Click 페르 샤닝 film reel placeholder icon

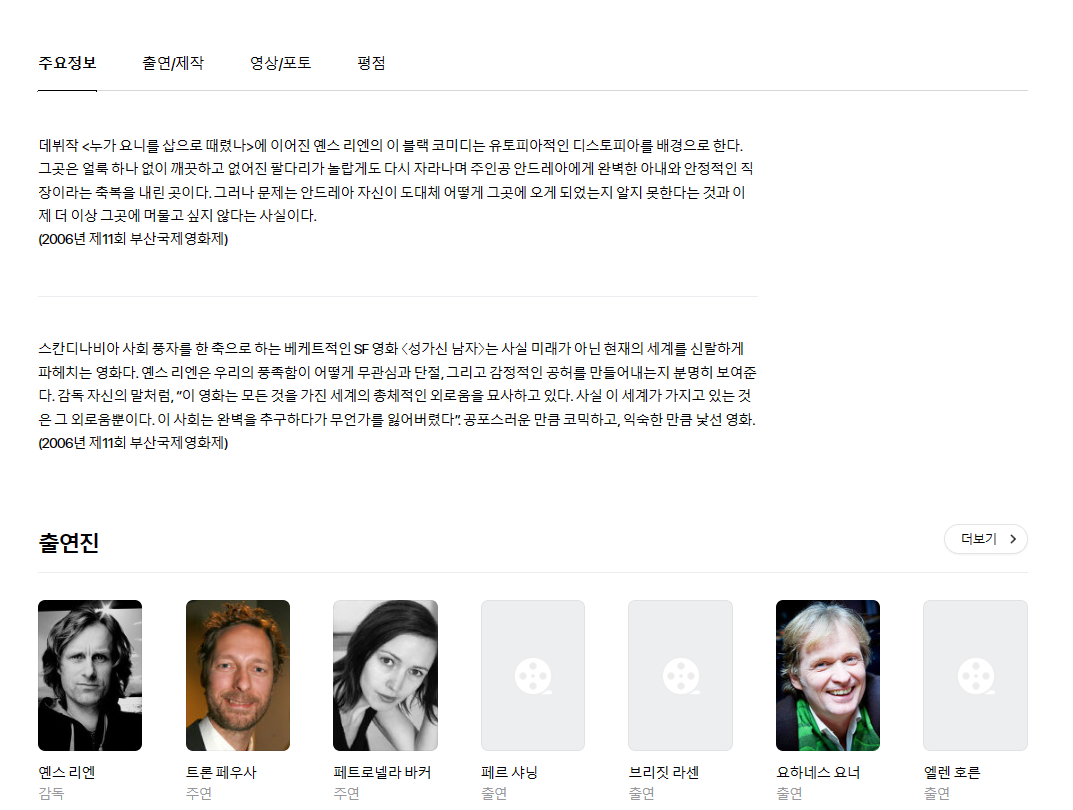(533, 676)
